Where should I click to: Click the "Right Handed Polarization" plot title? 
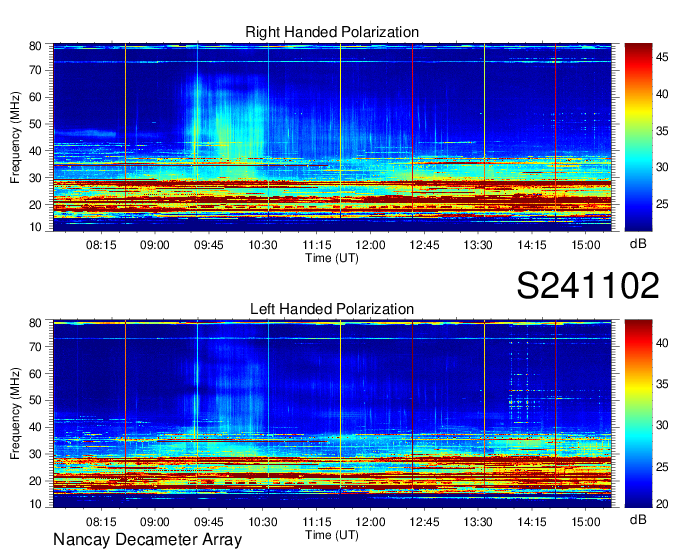tap(332, 32)
